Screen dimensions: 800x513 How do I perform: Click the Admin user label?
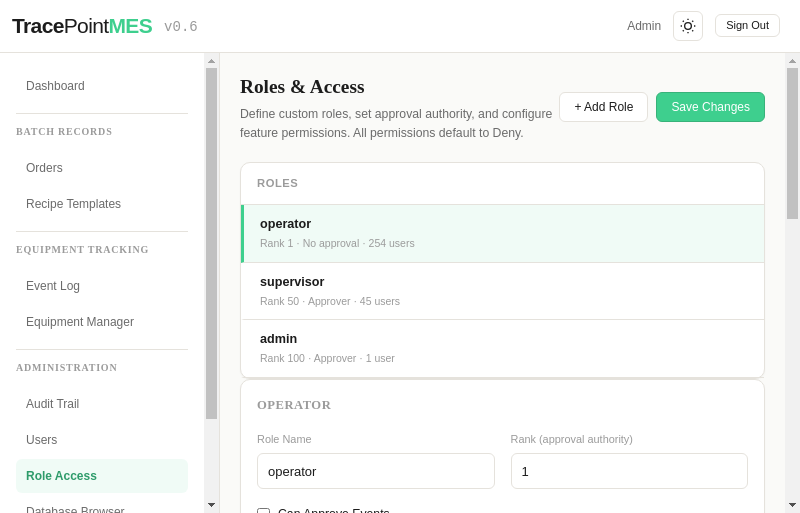(x=644, y=26)
